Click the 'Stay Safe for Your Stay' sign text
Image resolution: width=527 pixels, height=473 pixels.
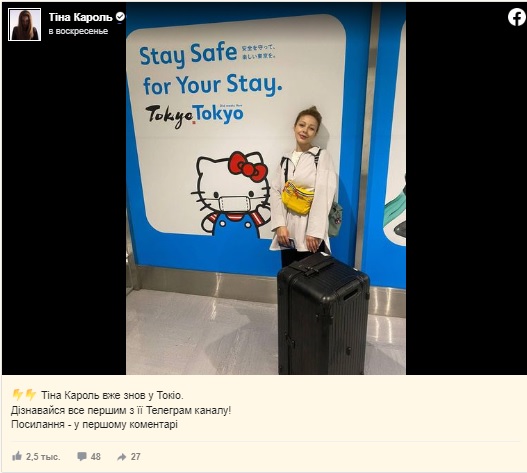[210, 70]
